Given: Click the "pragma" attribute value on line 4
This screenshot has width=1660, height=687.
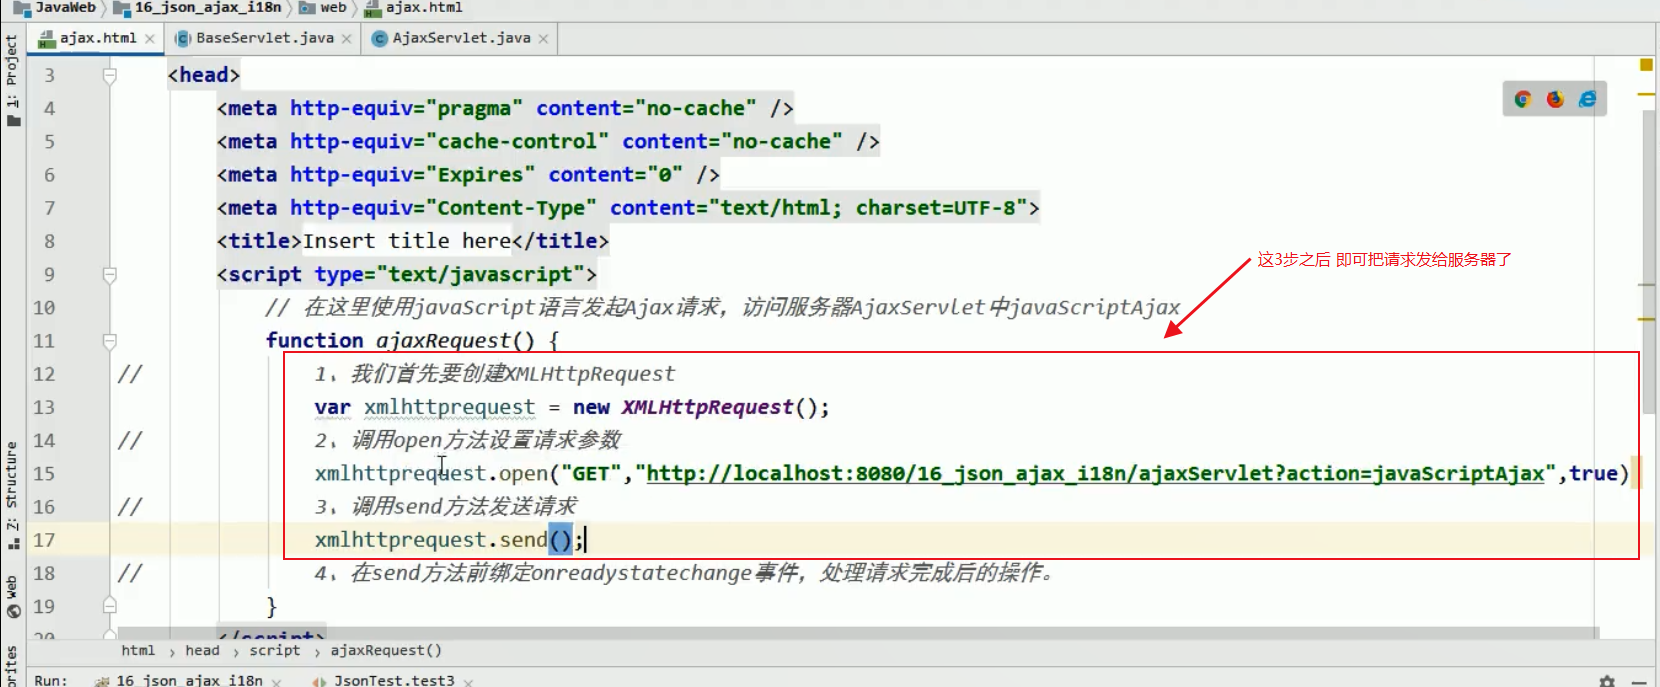Looking at the screenshot, I should (474, 108).
